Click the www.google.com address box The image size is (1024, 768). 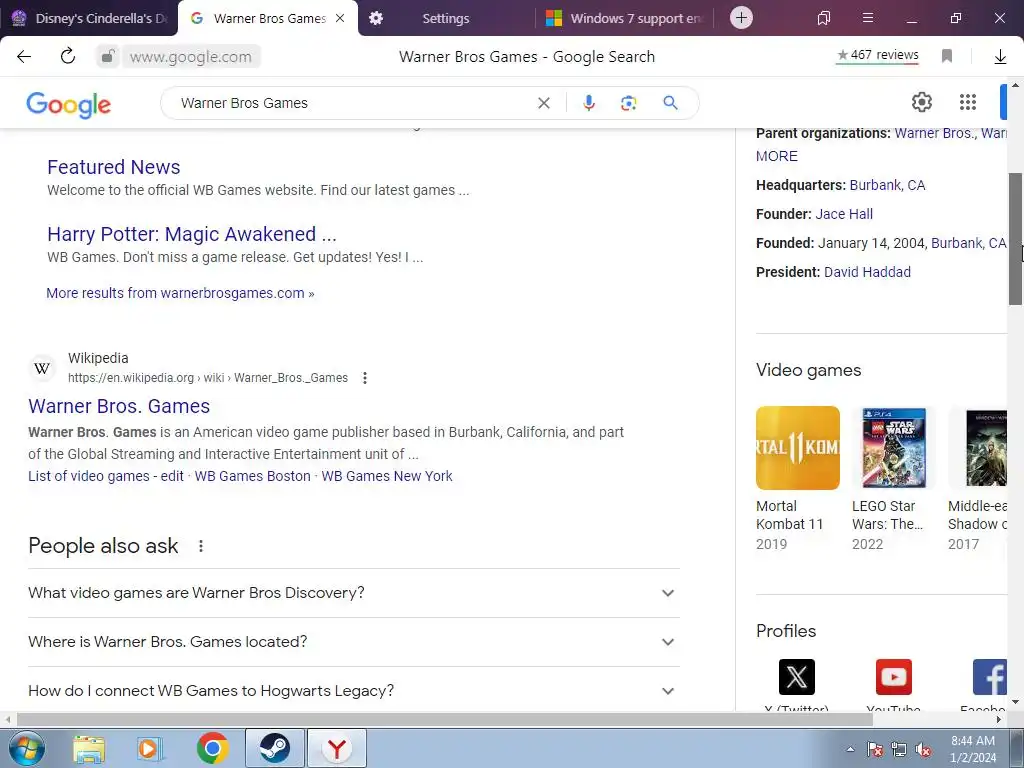(x=191, y=56)
